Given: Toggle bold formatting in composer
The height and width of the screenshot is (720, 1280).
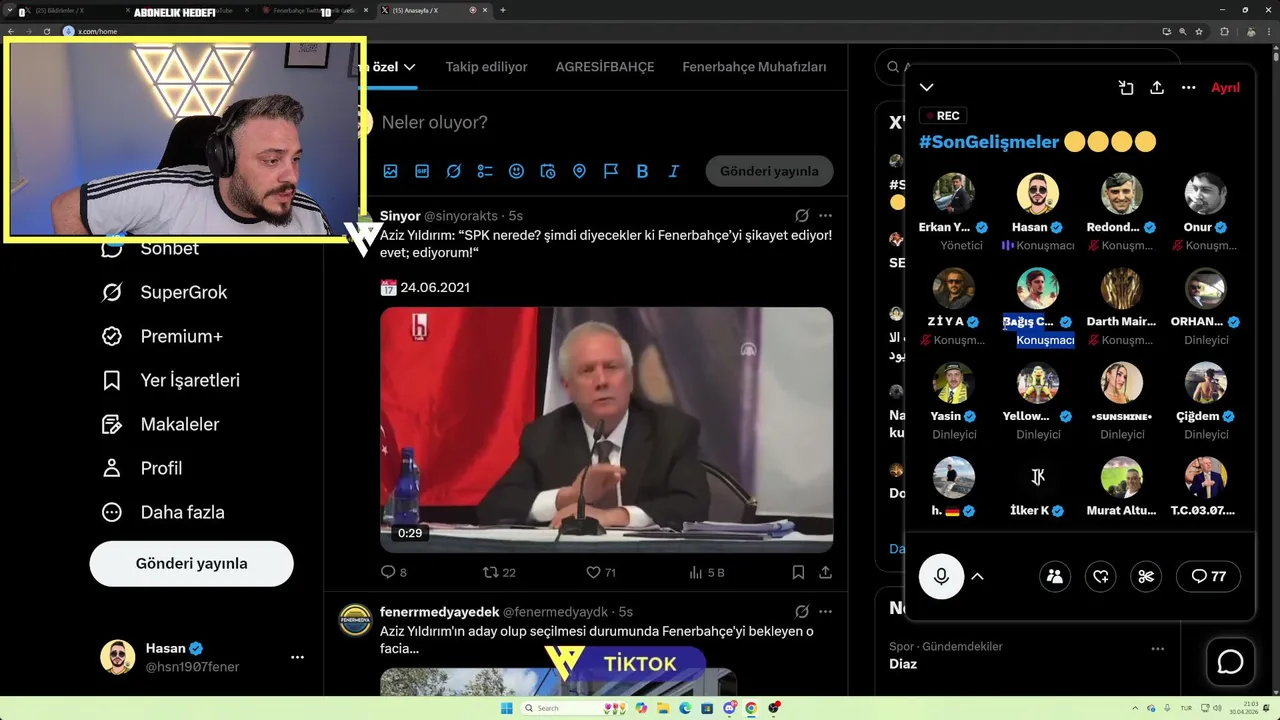Looking at the screenshot, I should 642,171.
